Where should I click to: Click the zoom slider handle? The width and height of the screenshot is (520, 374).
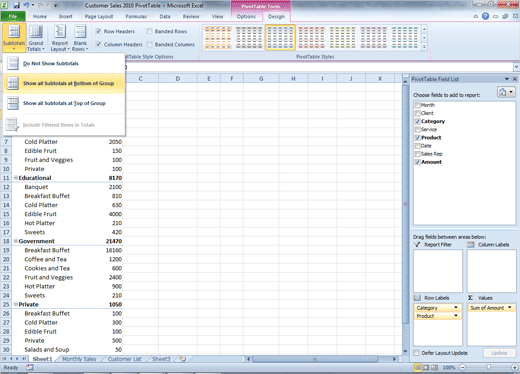click(488, 367)
